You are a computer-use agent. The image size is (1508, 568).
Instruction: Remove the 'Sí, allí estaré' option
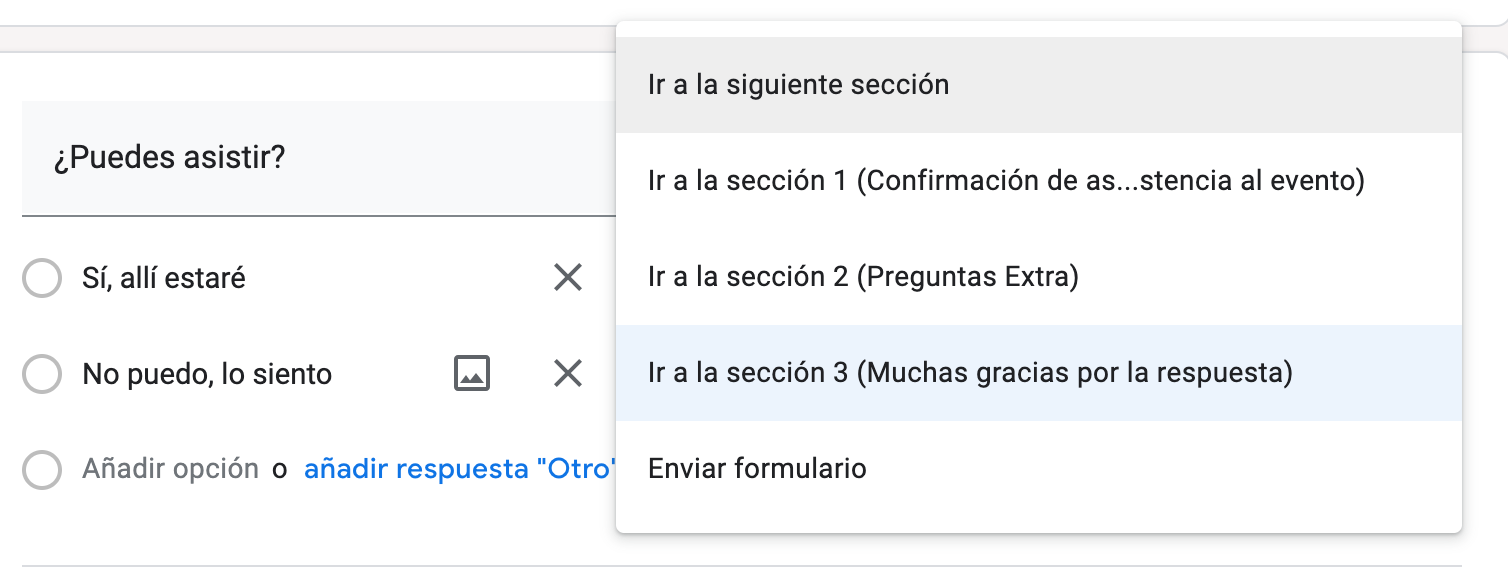[x=568, y=278]
